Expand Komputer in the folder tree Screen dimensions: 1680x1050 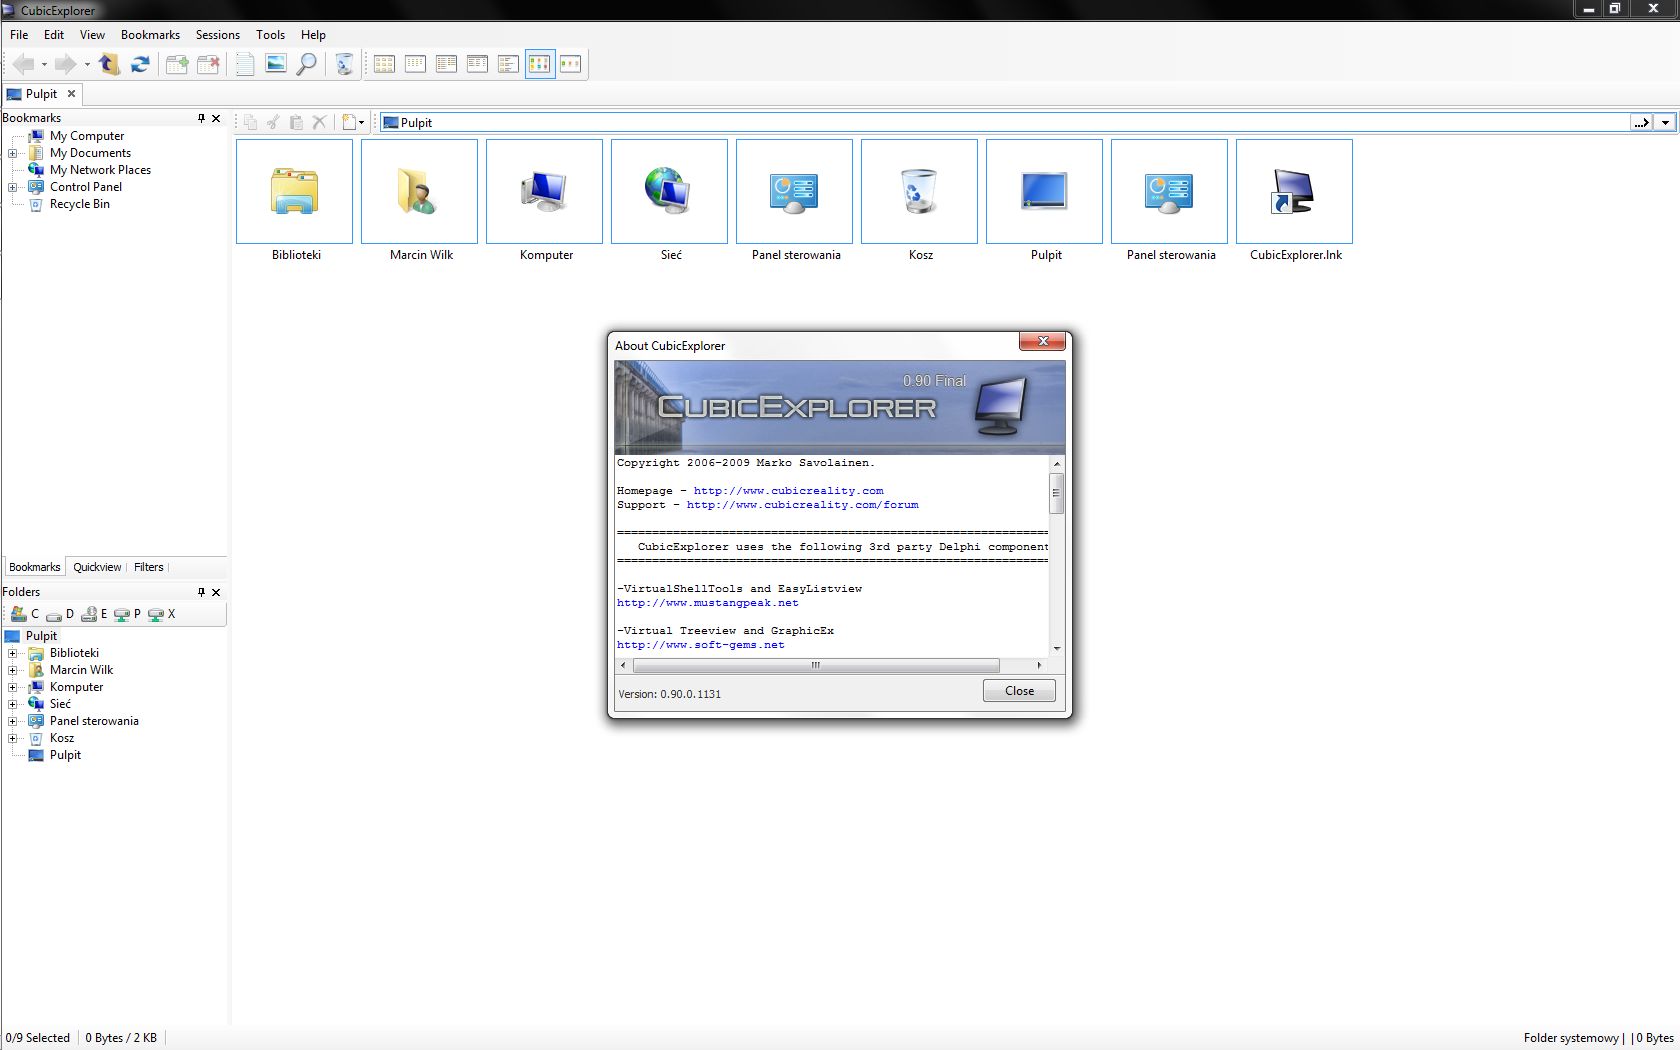tap(12, 687)
